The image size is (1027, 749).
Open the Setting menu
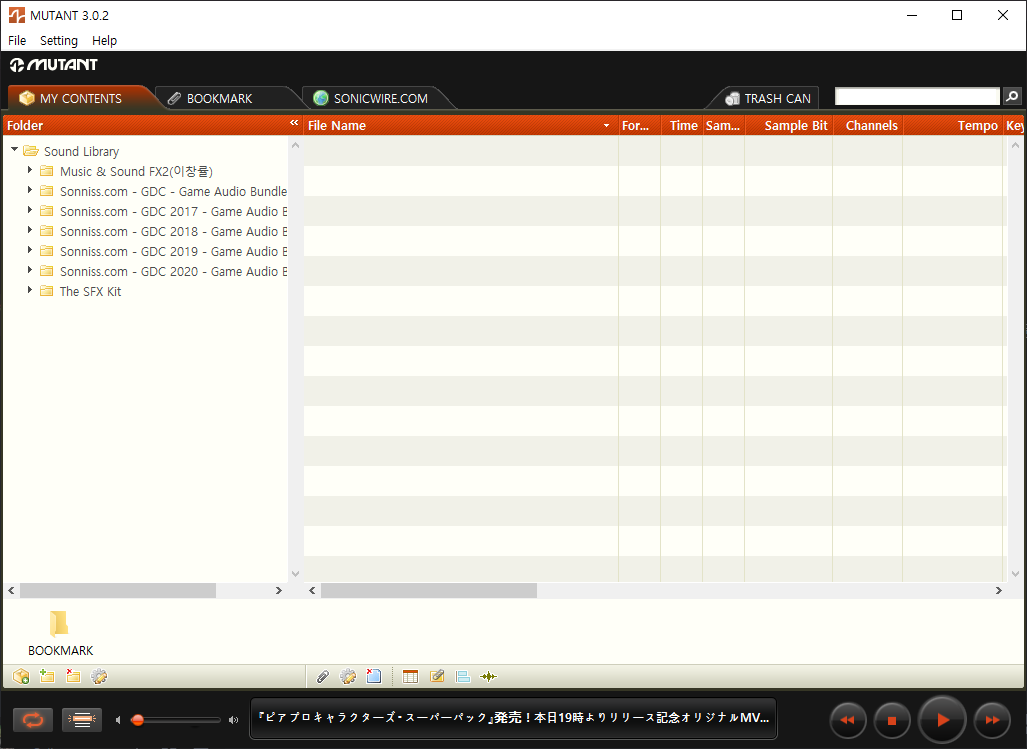click(59, 41)
